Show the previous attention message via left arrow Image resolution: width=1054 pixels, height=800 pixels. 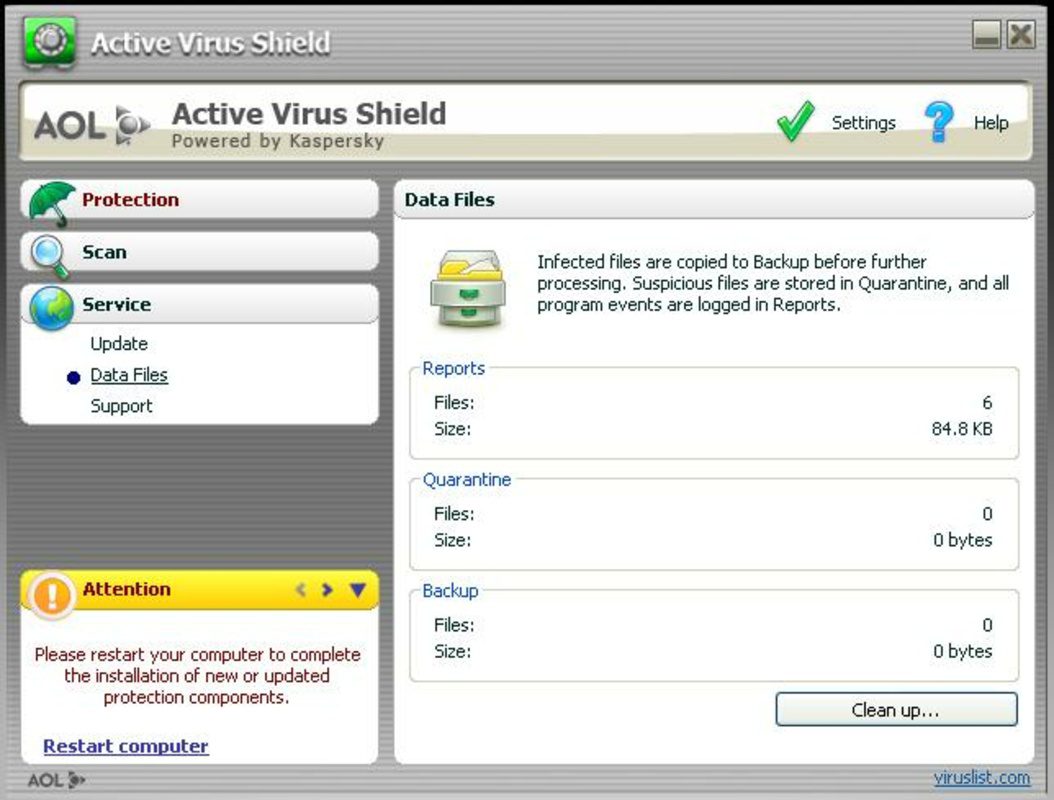point(302,589)
